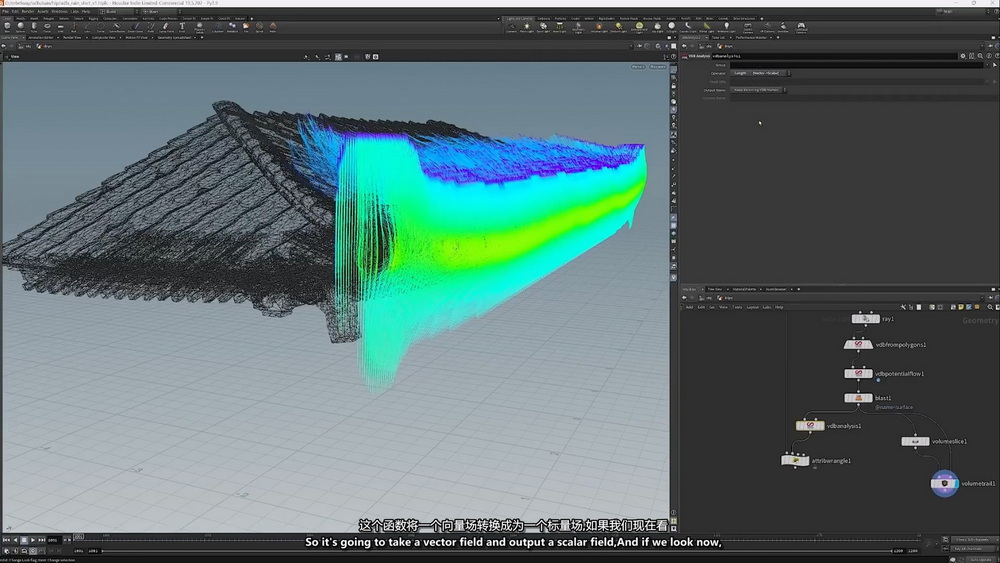Screen dimensions: 1000x563
Task: Switch to the Material Palette tab
Action: pyautogui.click(x=744, y=289)
